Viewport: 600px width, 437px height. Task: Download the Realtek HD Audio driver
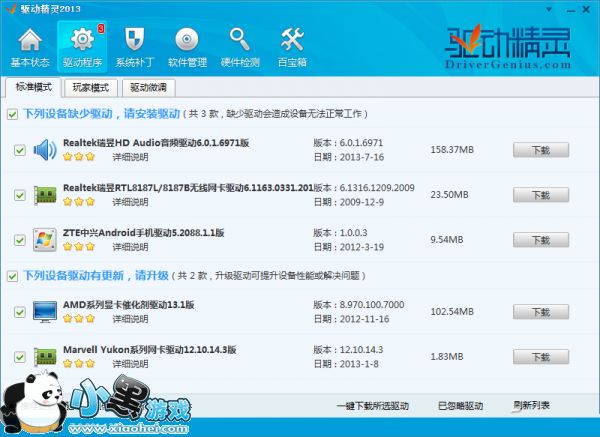point(541,150)
